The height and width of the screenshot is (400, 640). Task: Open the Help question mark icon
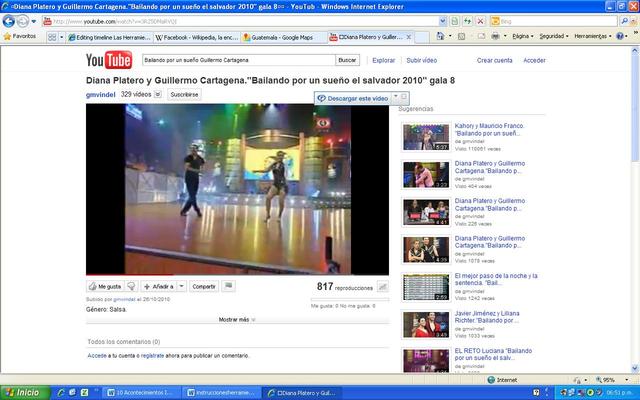620,36
